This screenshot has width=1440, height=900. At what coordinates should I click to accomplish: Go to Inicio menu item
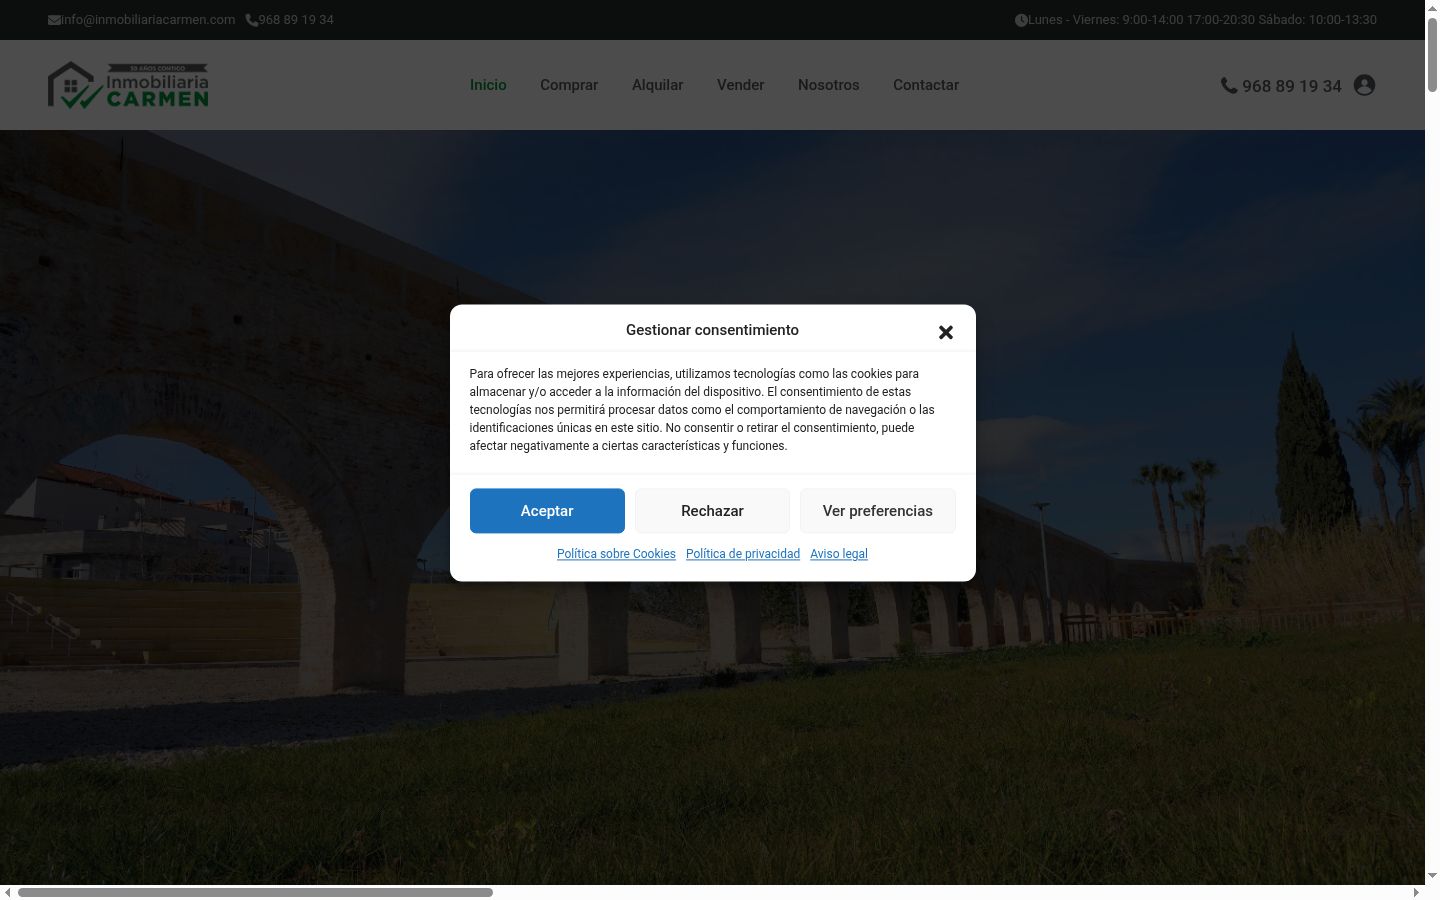488,85
